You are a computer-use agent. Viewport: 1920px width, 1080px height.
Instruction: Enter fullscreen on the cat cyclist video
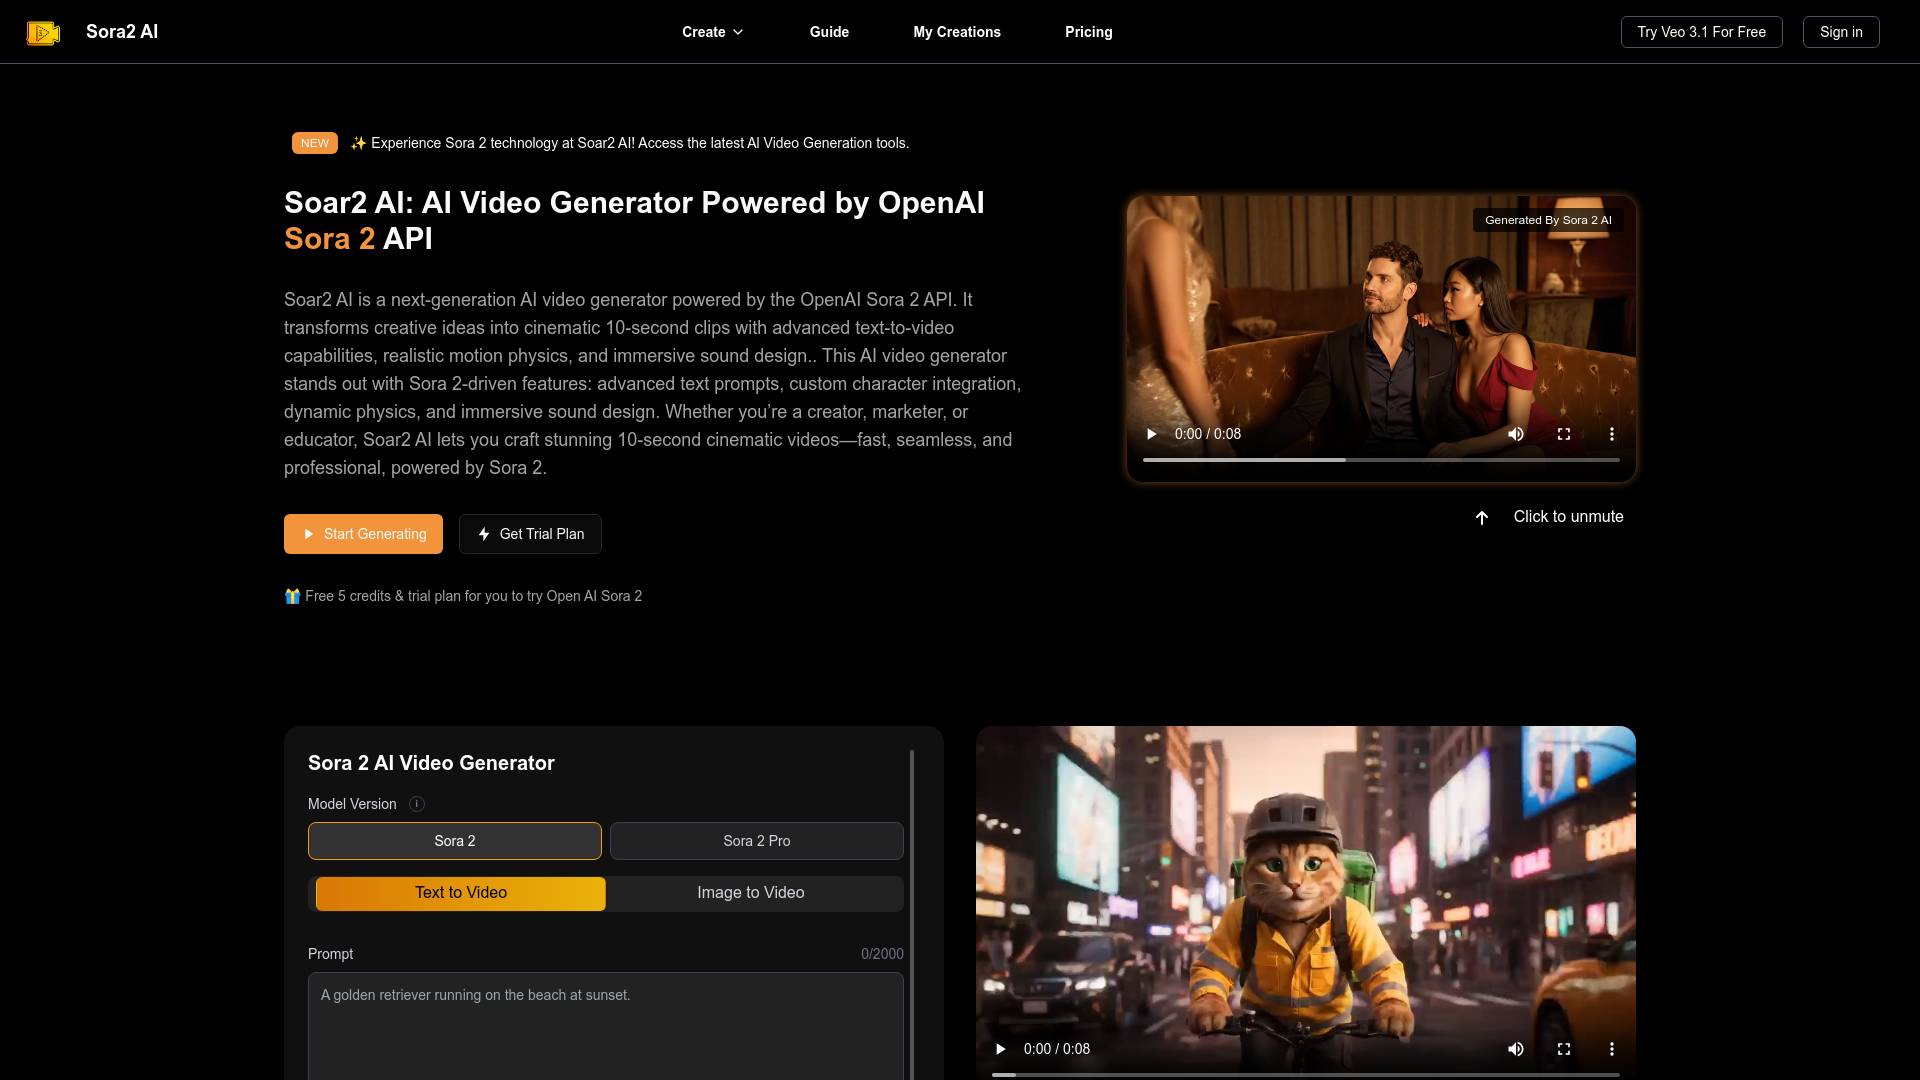click(x=1564, y=1049)
